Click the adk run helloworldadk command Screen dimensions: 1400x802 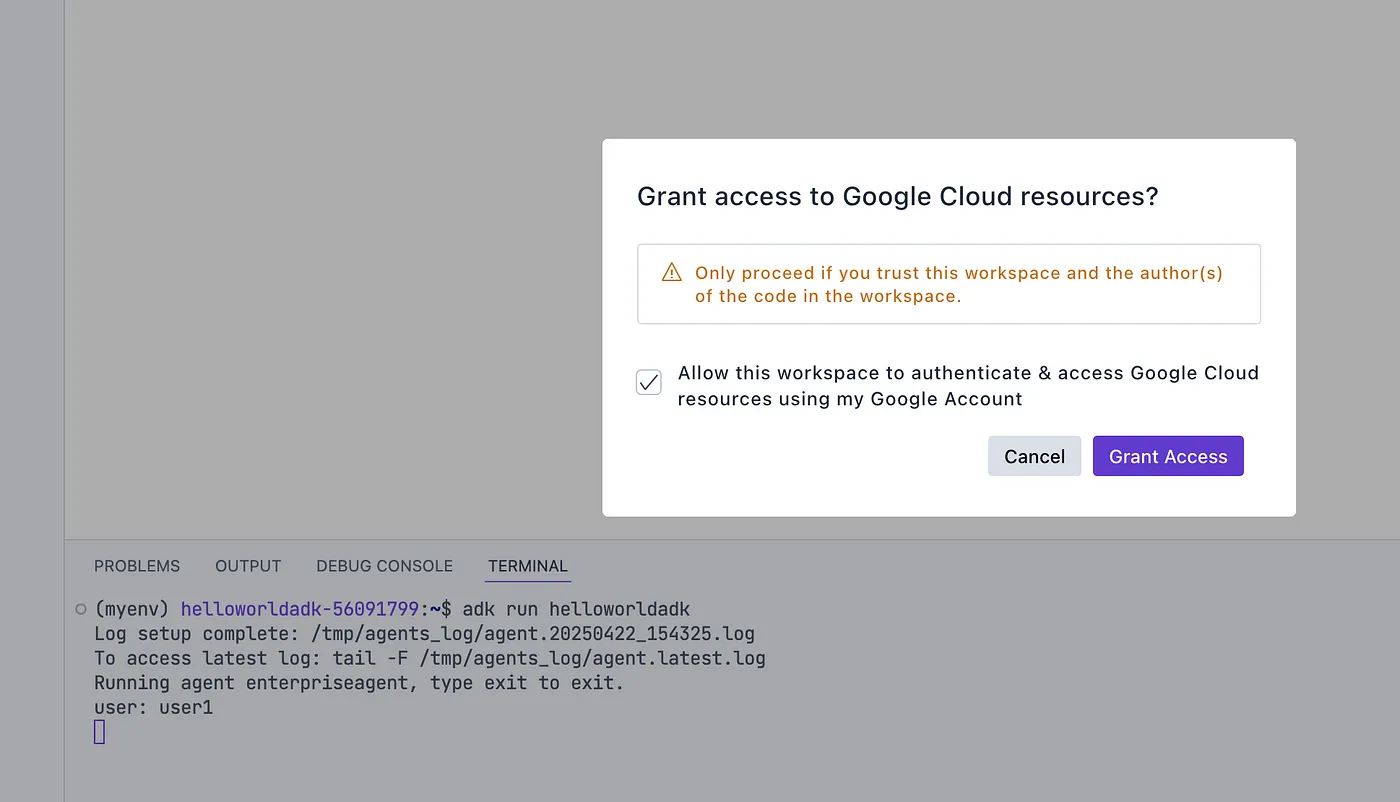pos(578,608)
